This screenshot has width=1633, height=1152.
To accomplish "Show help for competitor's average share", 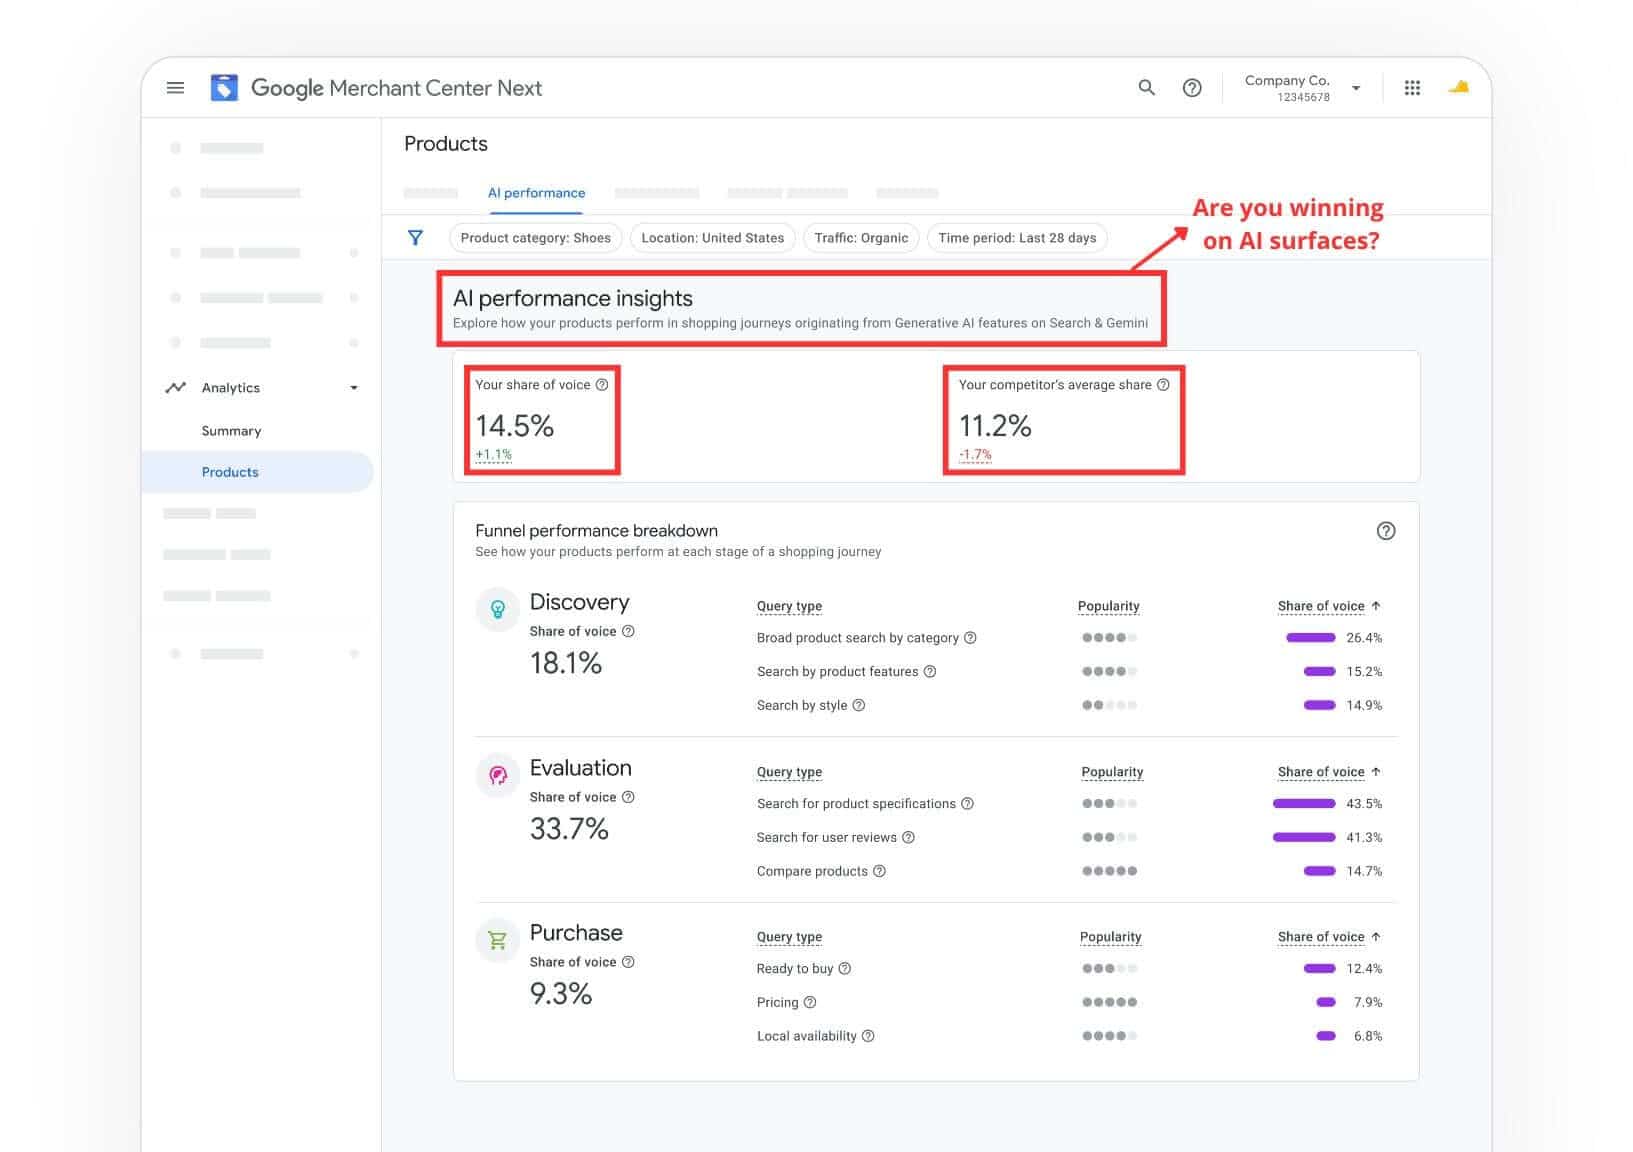I will 1163,385.
